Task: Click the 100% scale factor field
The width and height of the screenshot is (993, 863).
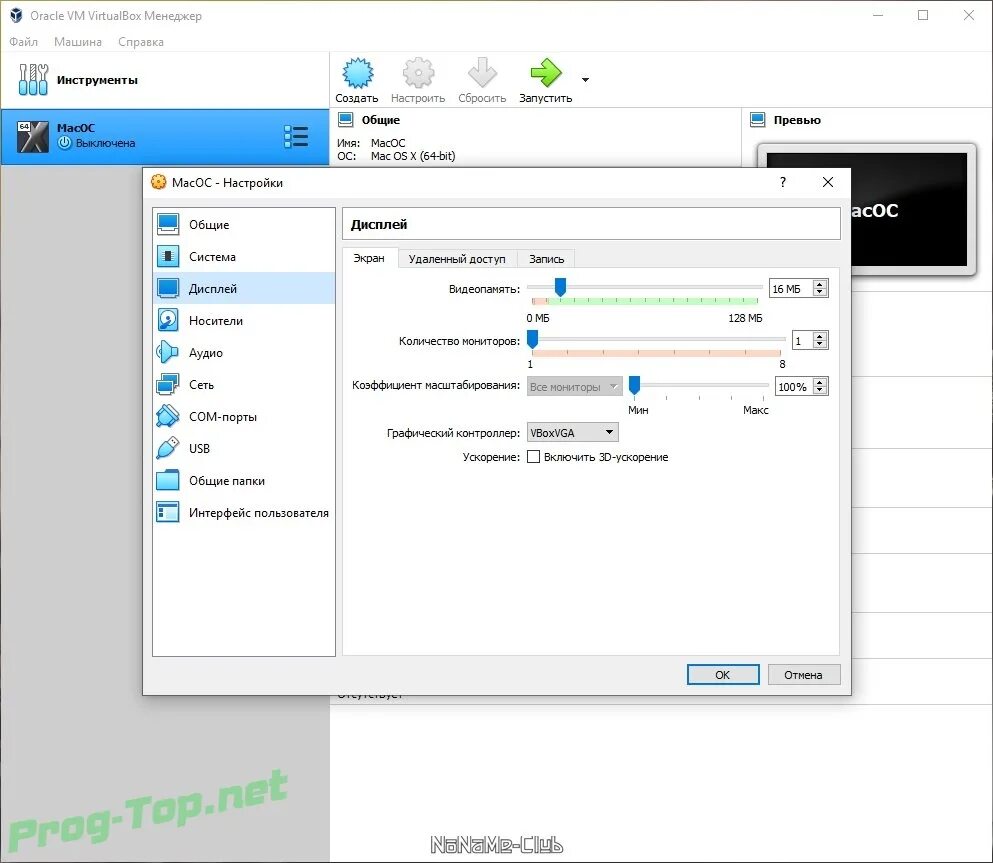Action: pyautogui.click(x=794, y=386)
